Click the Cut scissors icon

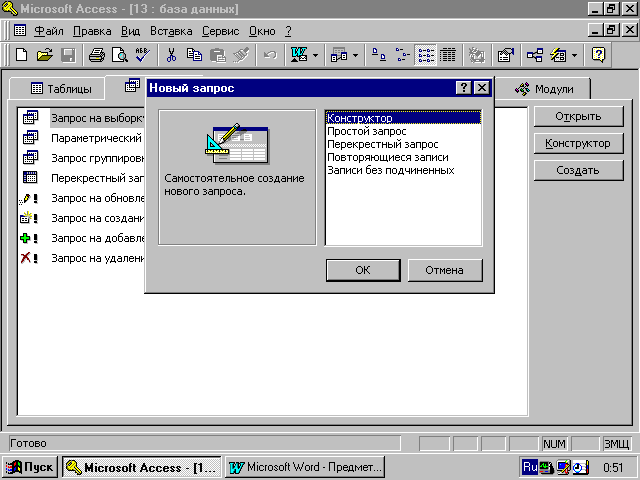point(171,55)
